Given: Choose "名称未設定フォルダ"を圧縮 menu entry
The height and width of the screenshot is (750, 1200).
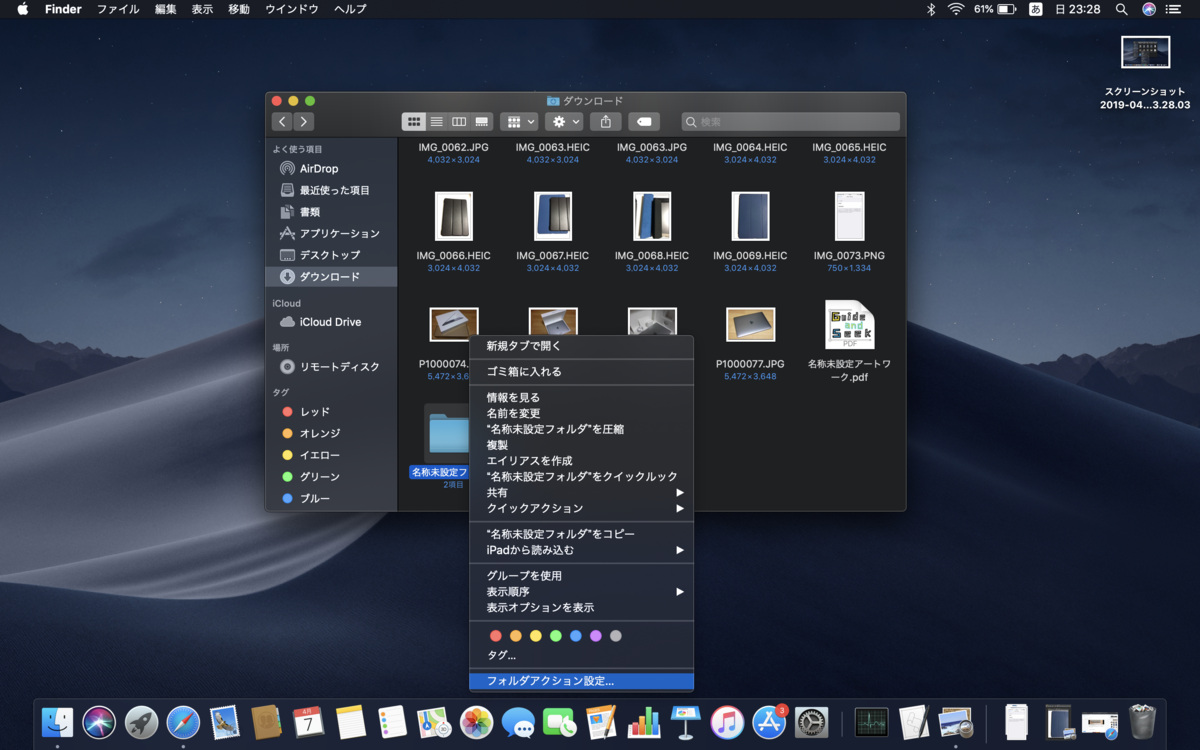Looking at the screenshot, I should point(581,429).
